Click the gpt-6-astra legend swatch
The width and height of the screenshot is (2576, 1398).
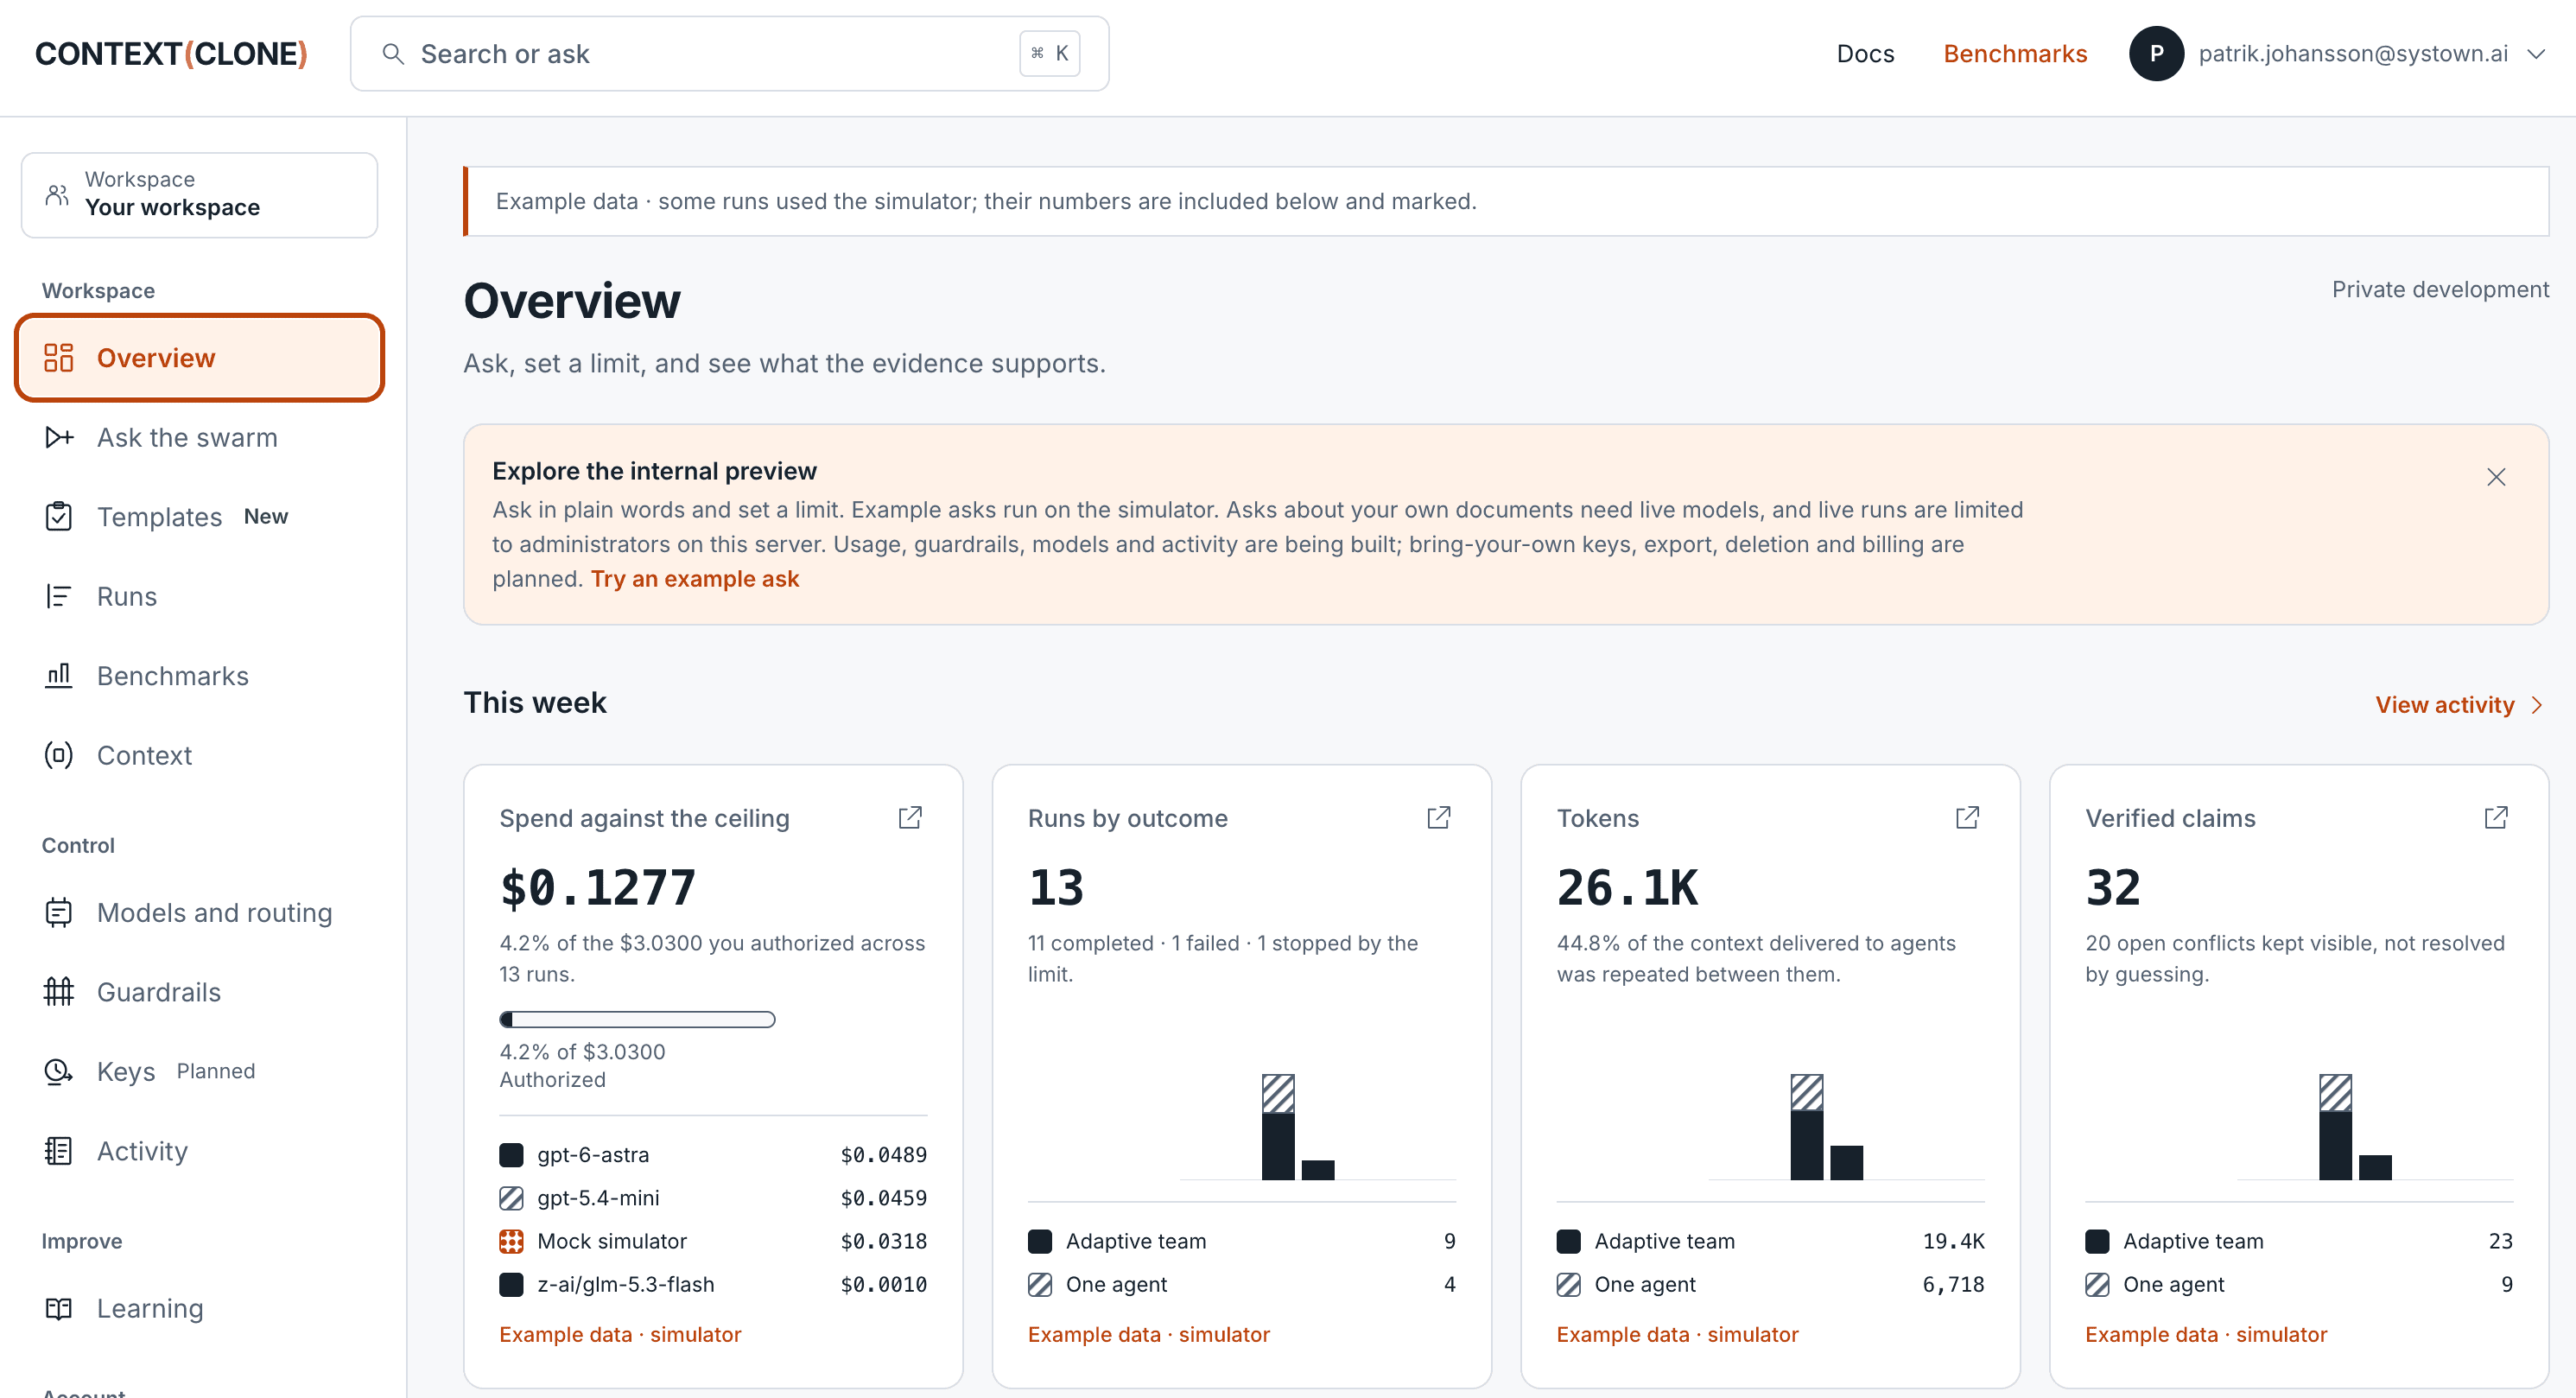(511, 1155)
